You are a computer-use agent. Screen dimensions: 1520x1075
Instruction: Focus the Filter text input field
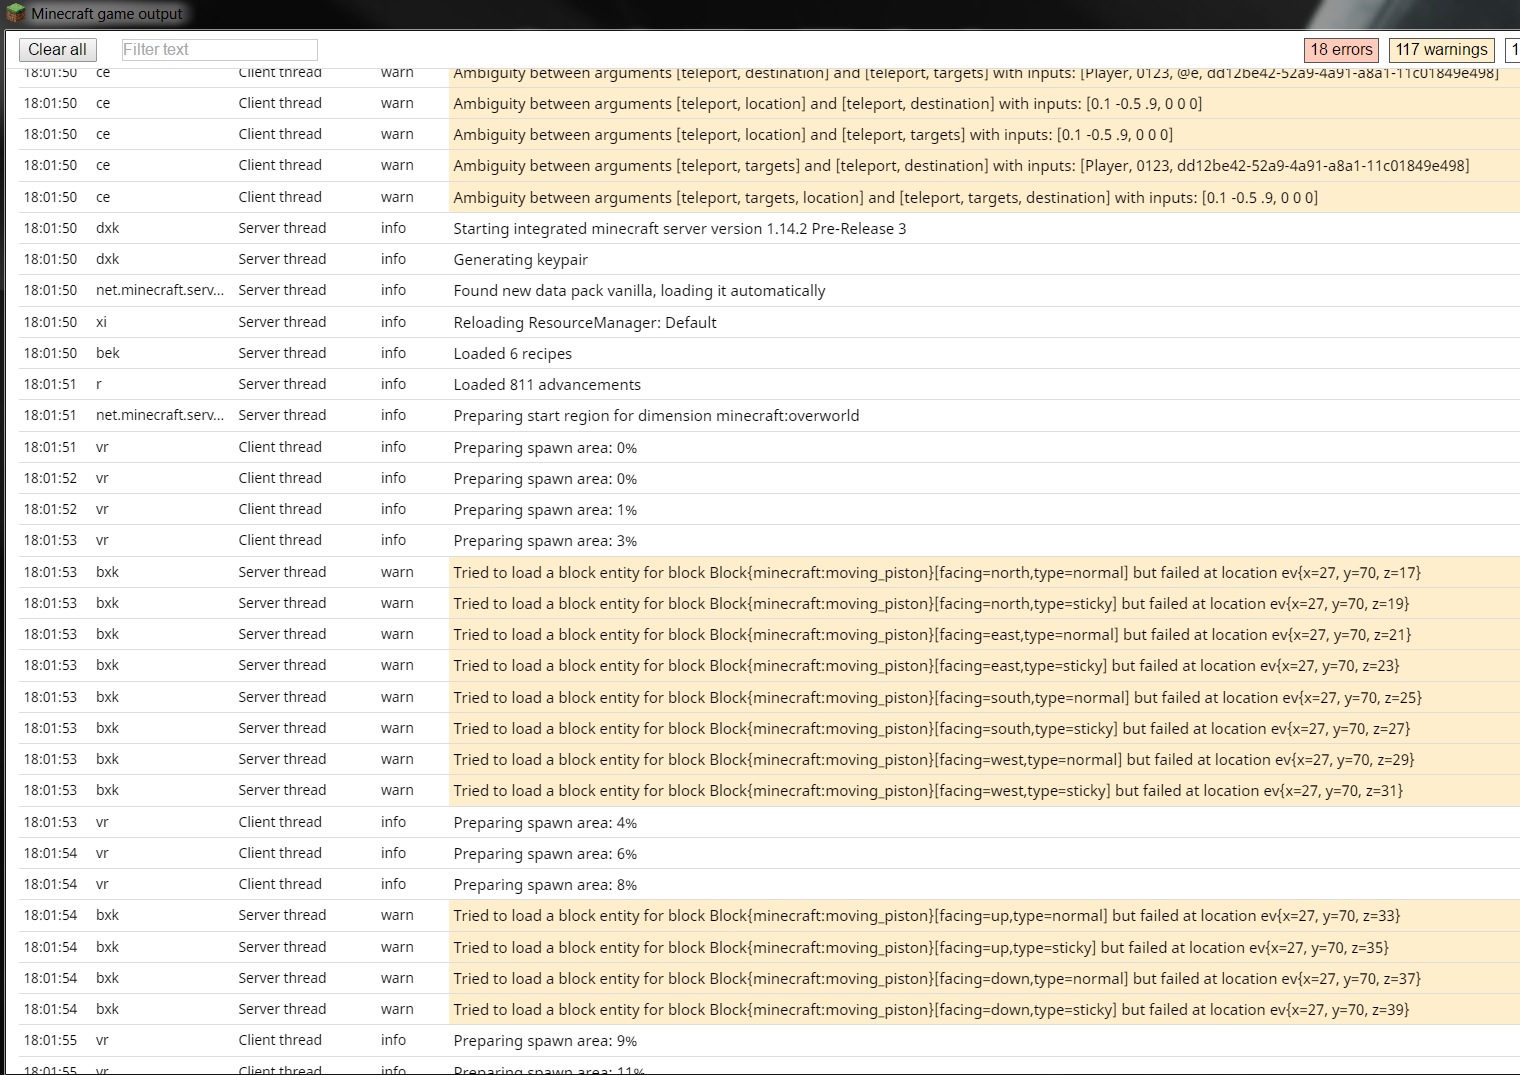point(219,50)
